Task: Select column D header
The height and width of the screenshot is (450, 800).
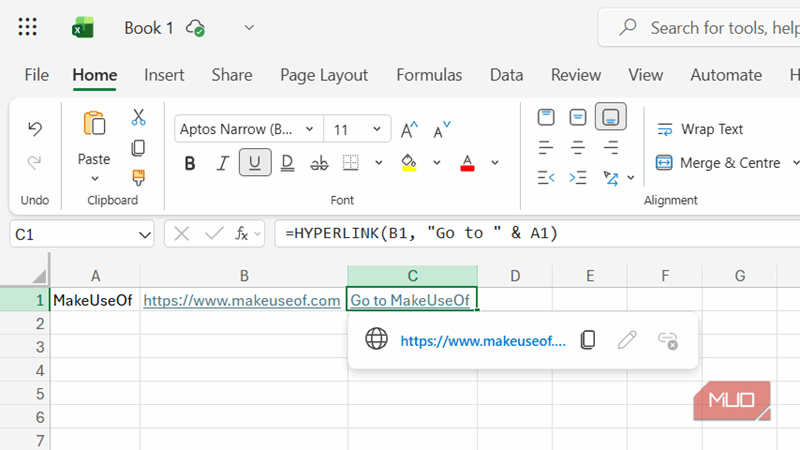Action: click(x=515, y=276)
